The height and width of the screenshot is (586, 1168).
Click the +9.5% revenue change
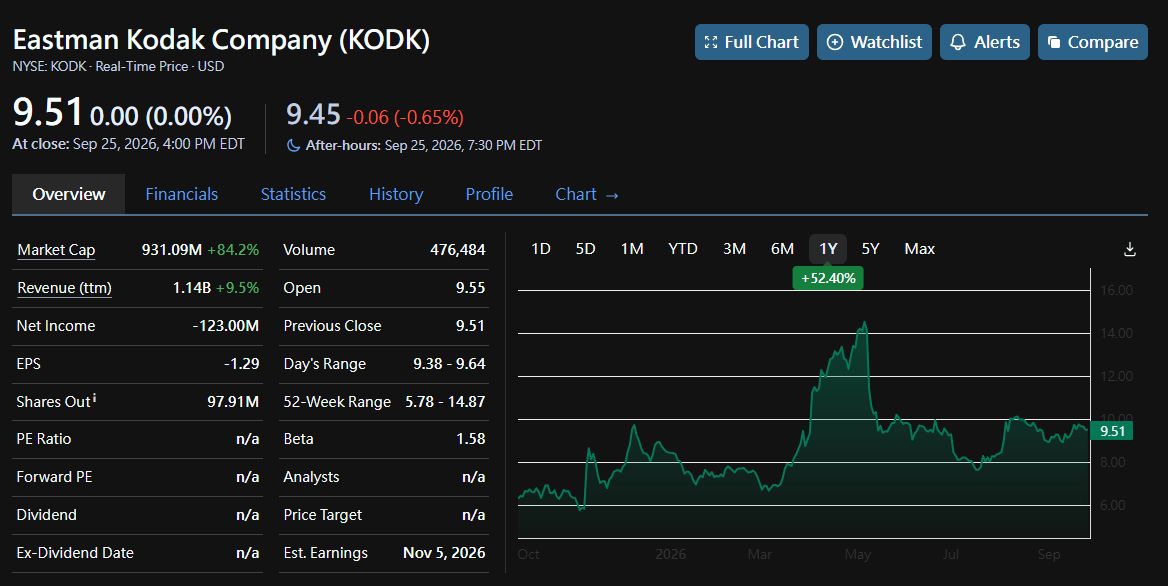(238, 288)
